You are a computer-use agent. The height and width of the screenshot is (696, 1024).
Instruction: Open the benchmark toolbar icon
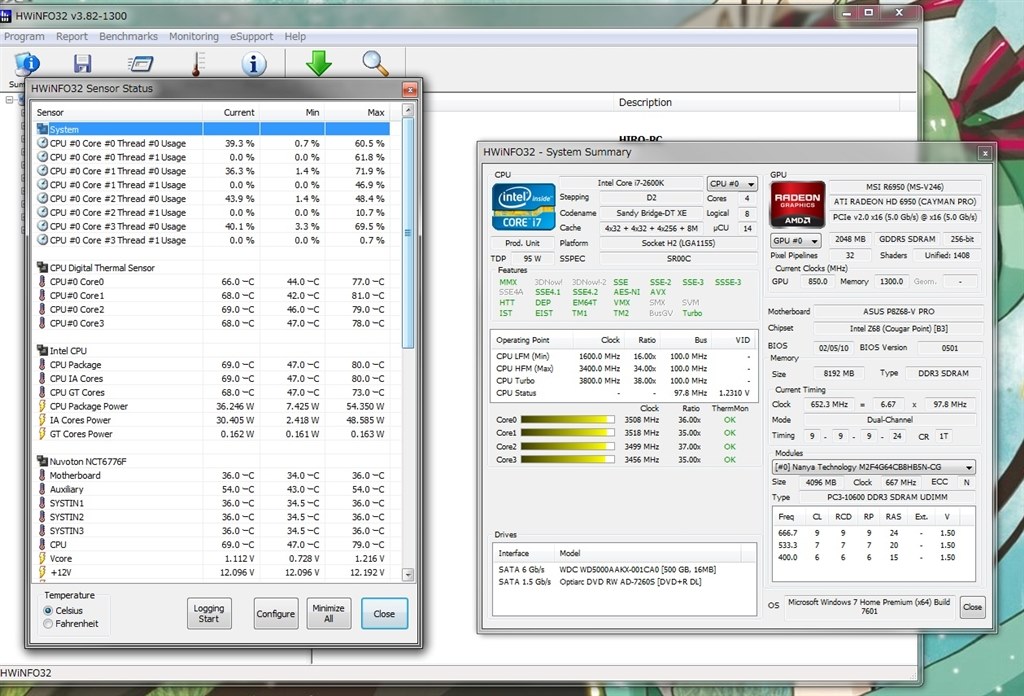pos(141,63)
